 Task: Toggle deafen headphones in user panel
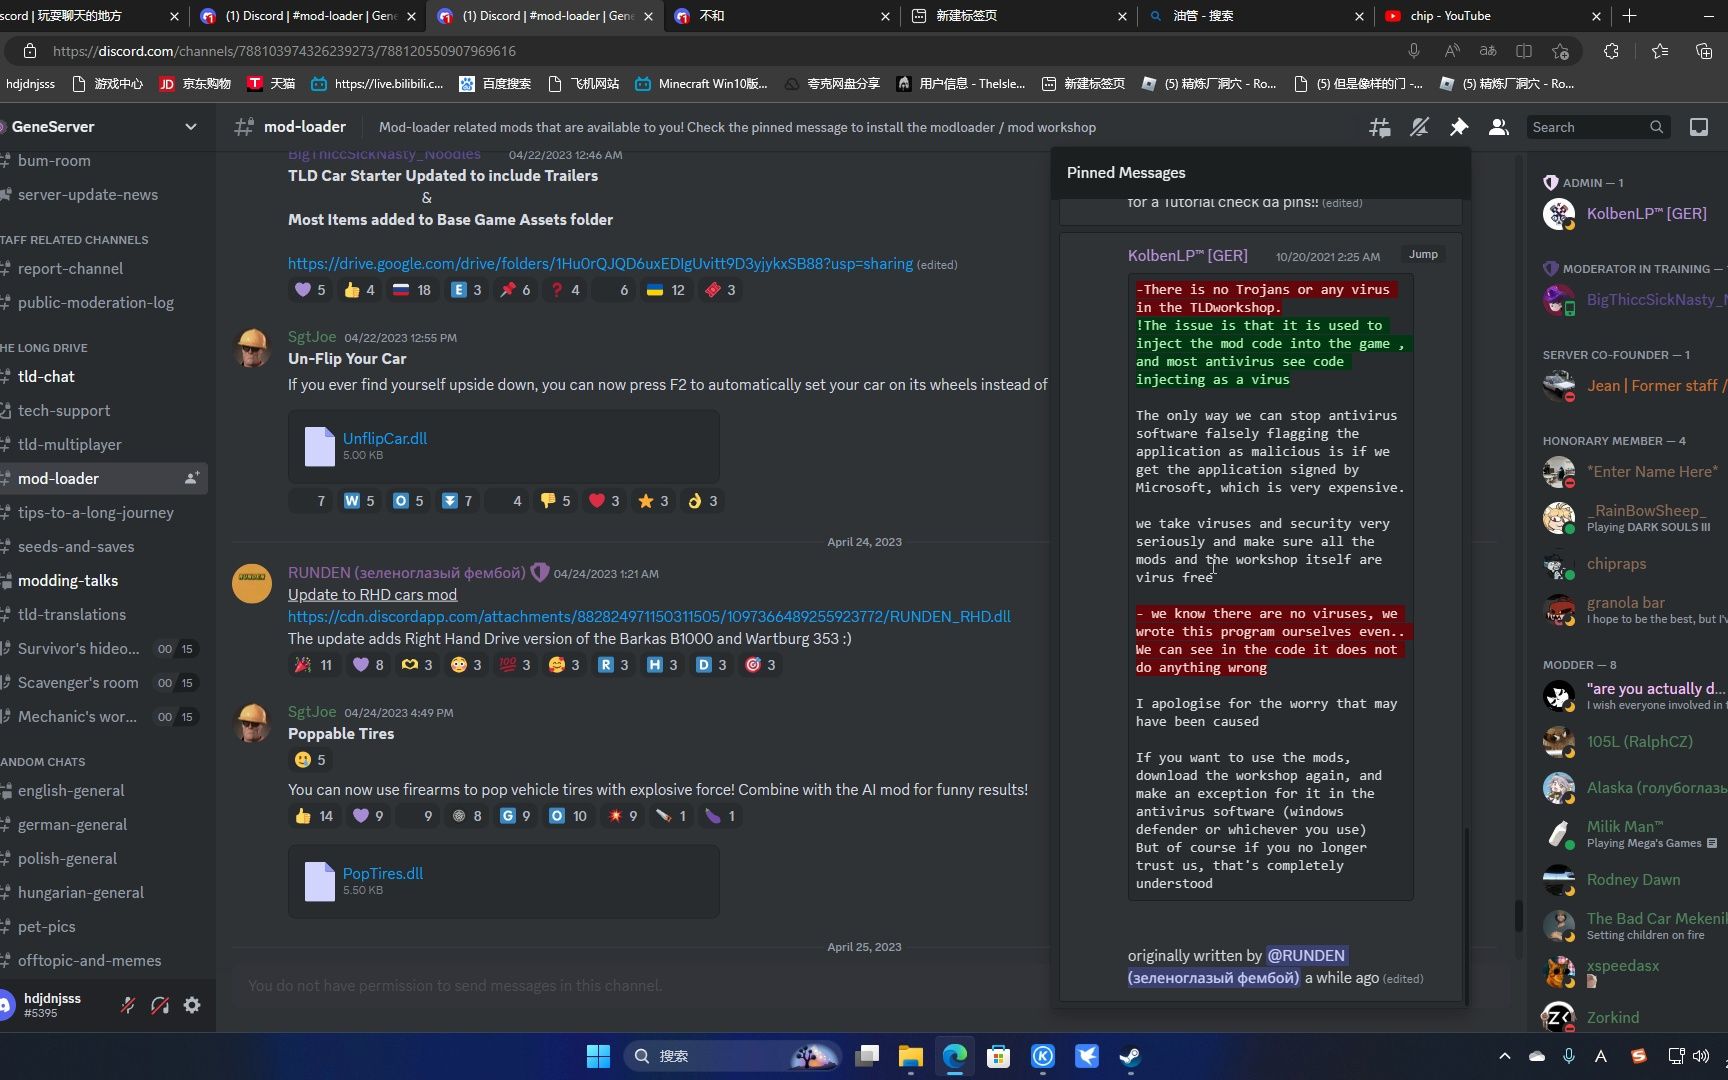click(x=160, y=1005)
